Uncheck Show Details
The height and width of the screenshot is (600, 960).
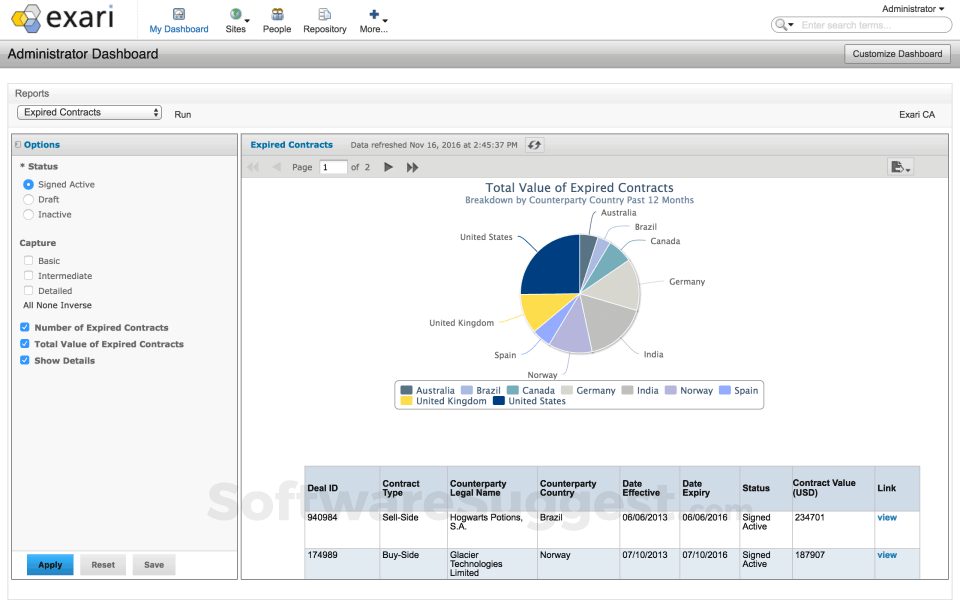[x=24, y=360]
